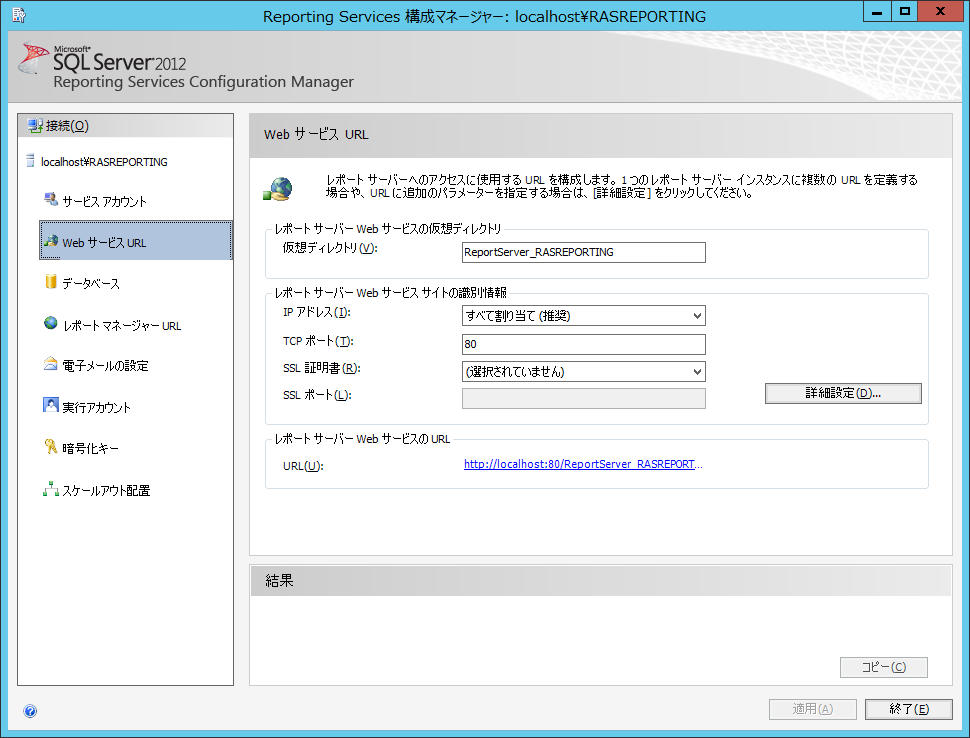Viewport: 970px width, 738px height.
Task: Select the データベース menu entry label
Action: pyautogui.click(x=91, y=284)
